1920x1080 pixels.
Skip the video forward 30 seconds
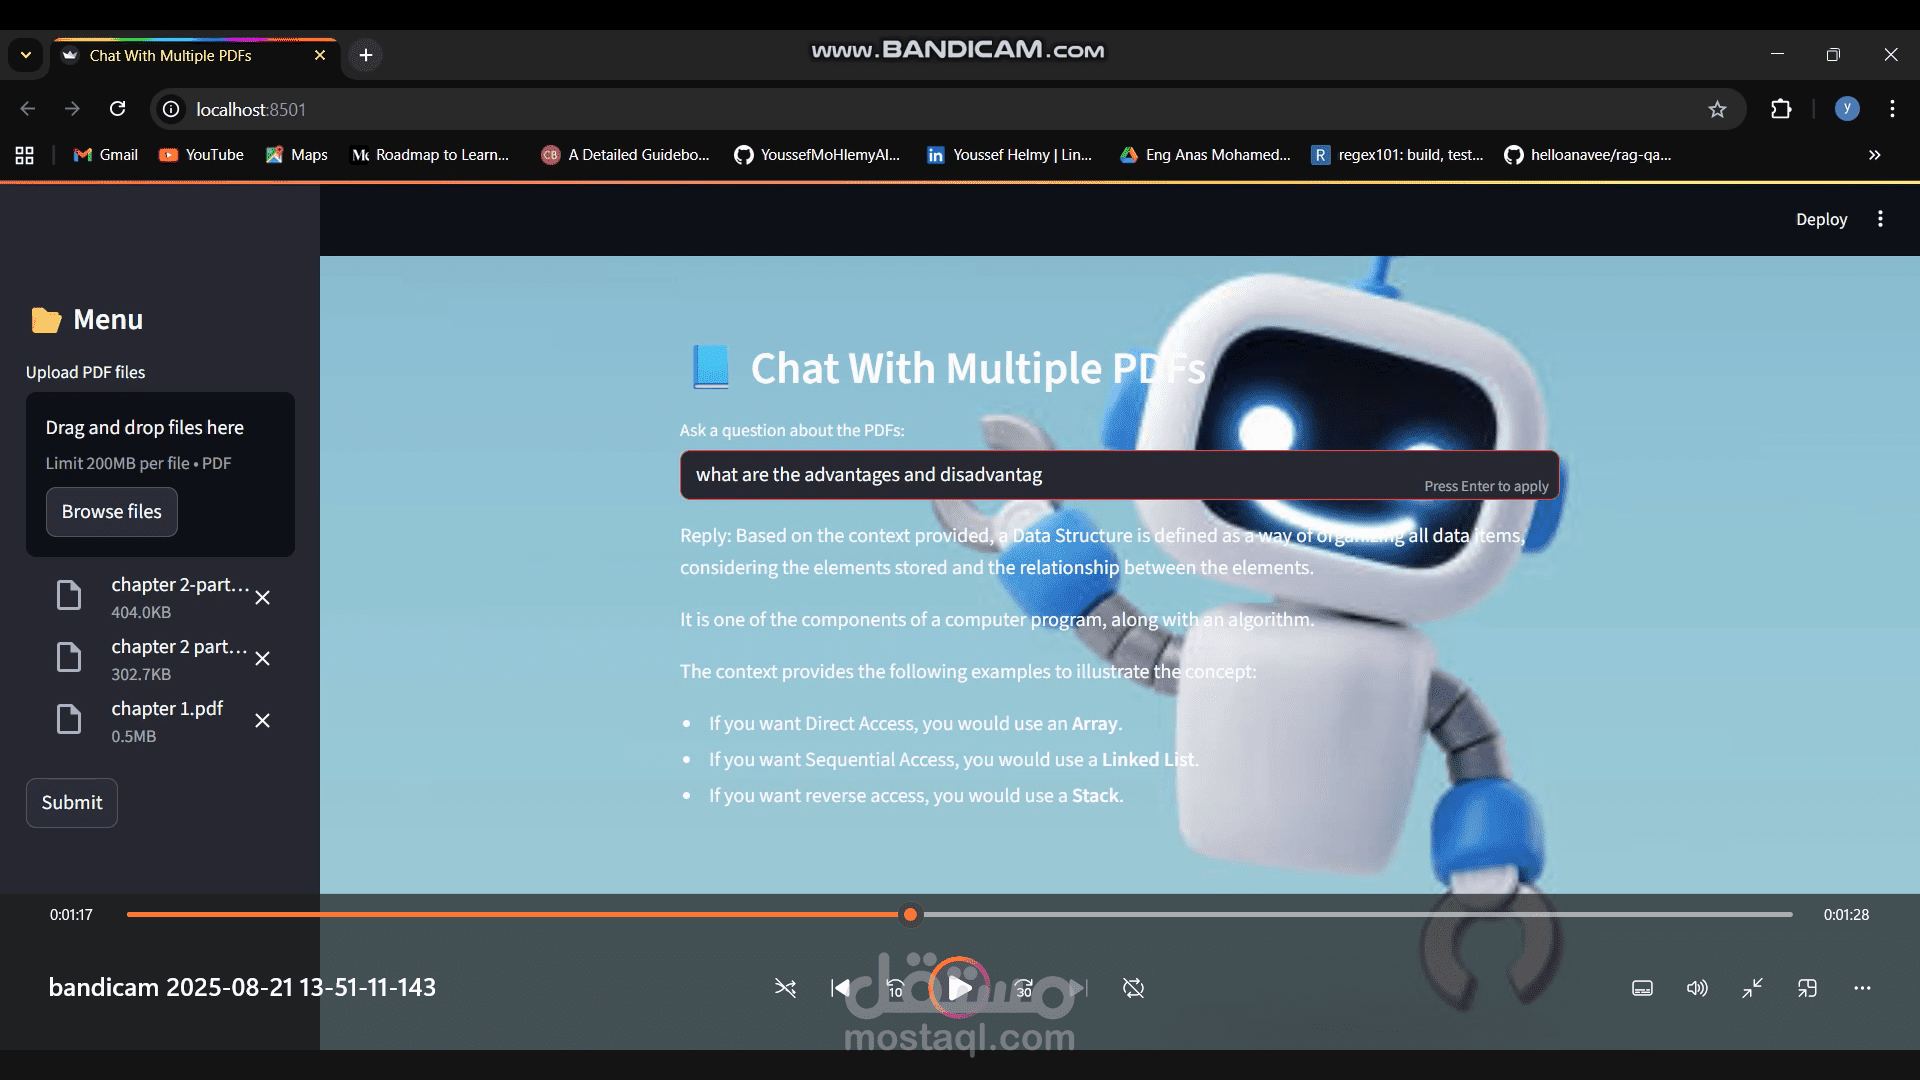click(x=1023, y=988)
